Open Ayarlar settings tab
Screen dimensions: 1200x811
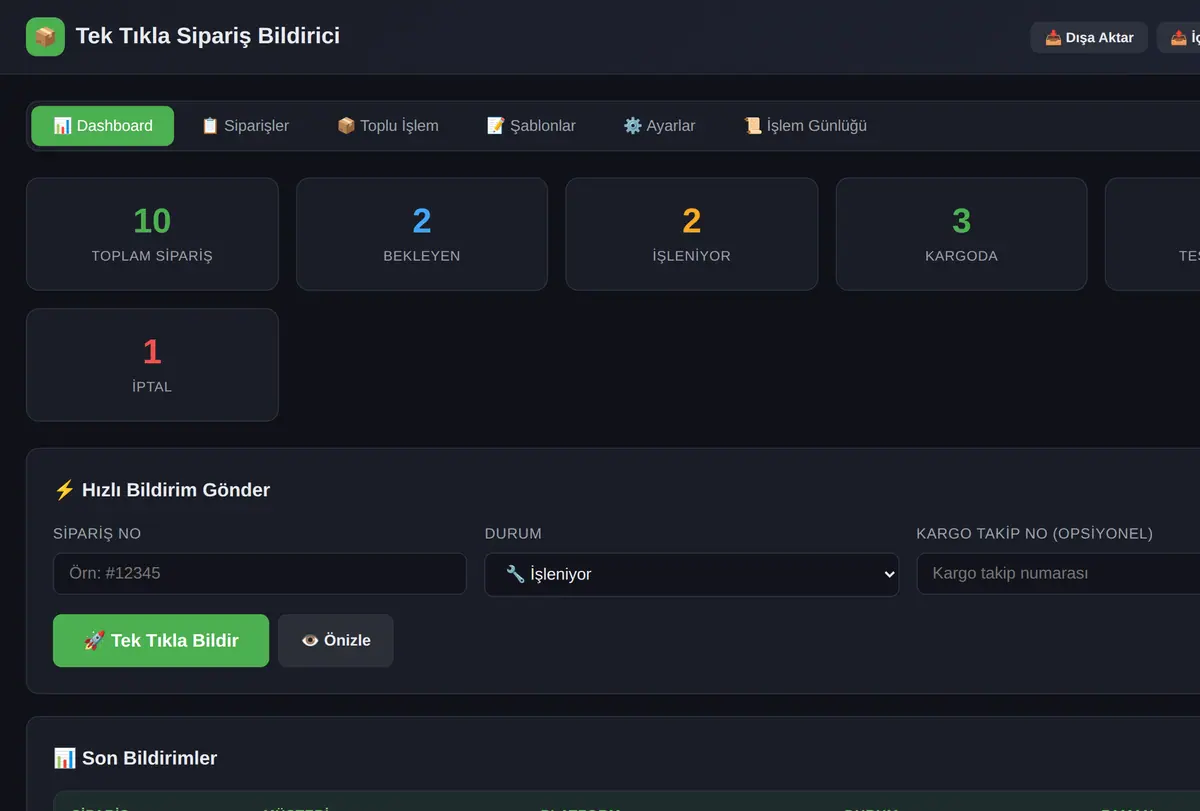(659, 126)
